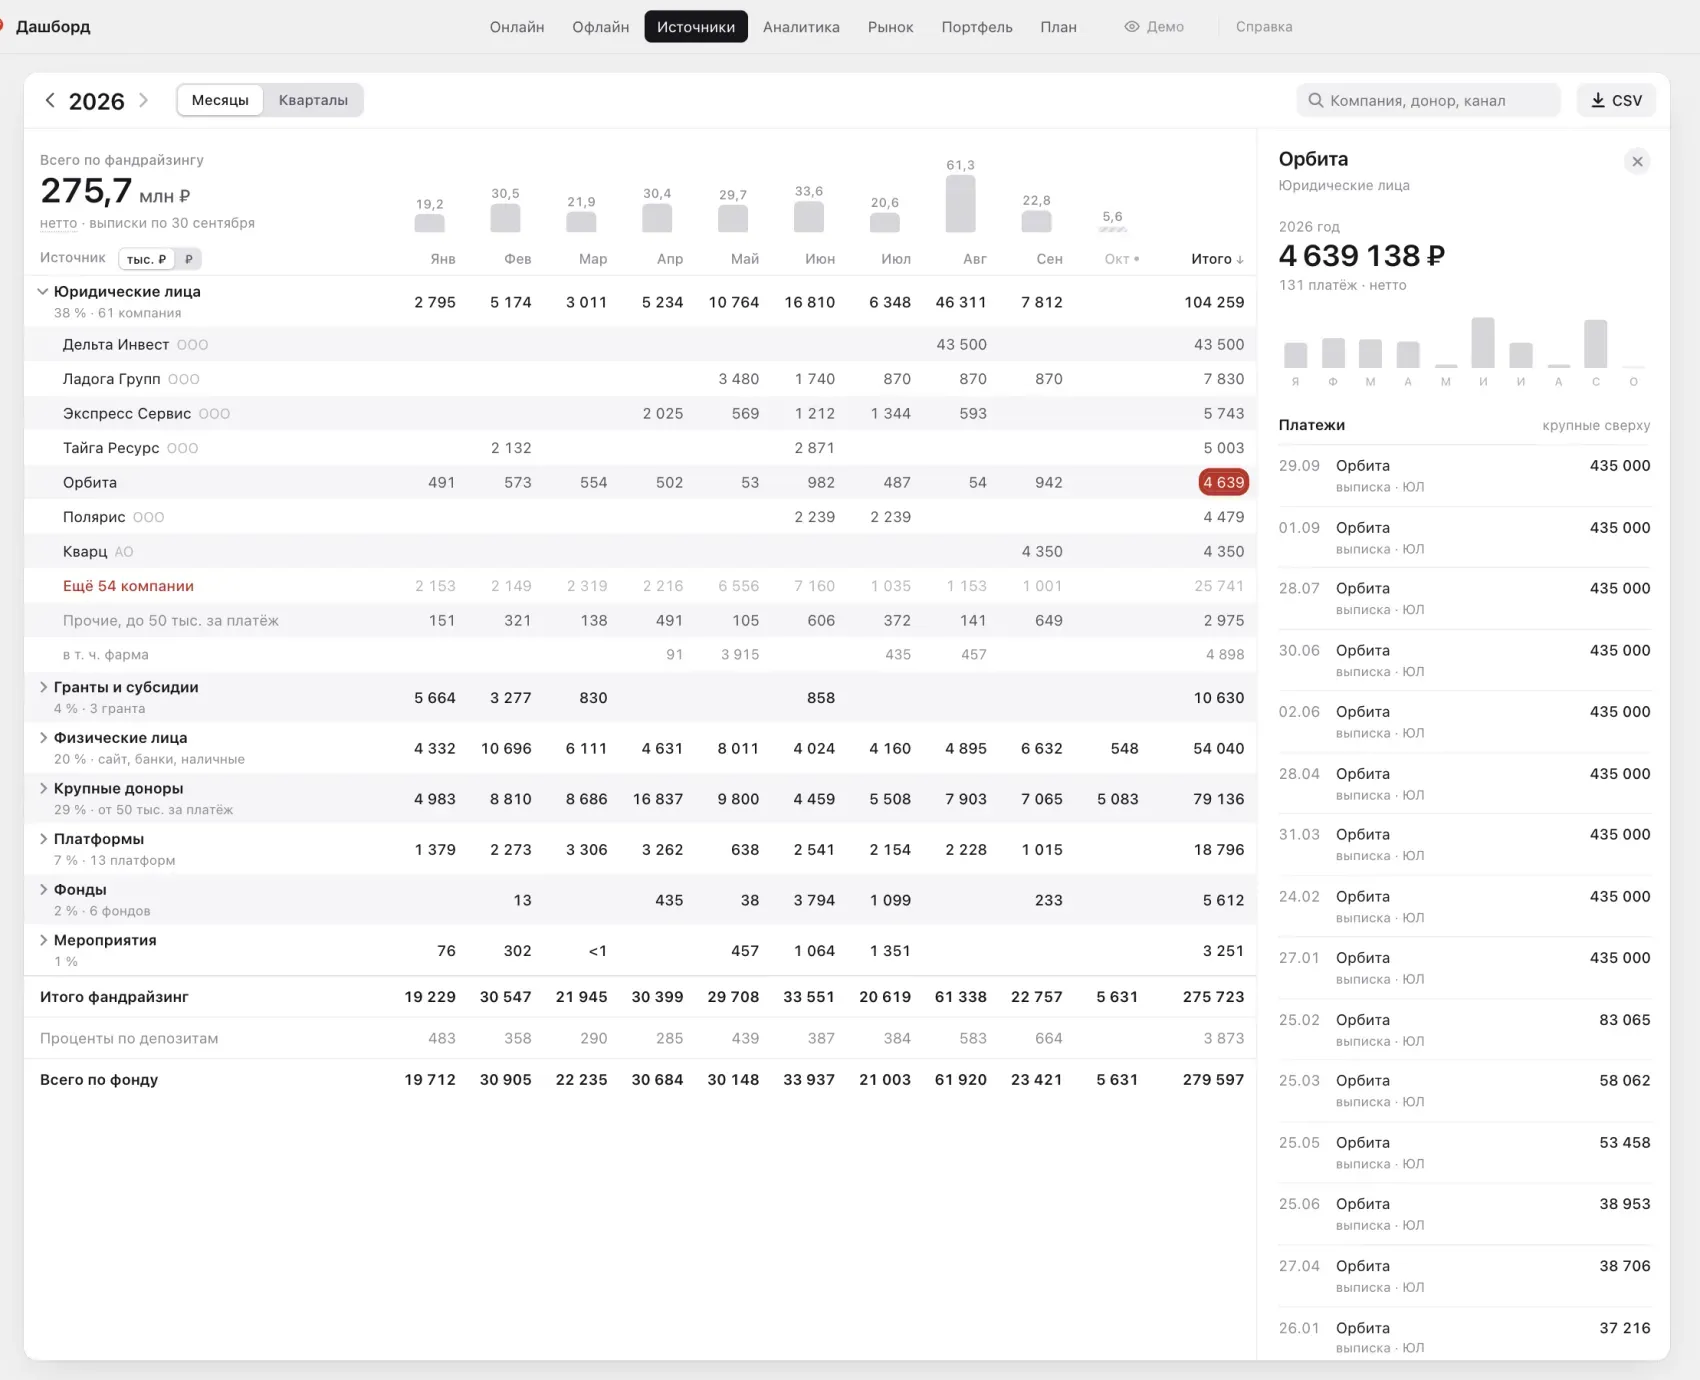Collapse the Юридические лица group
1700x1380 pixels.
click(x=43, y=291)
